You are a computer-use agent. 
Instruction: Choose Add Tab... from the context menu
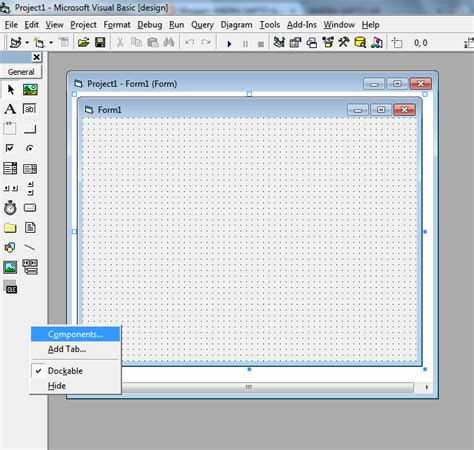75,349
